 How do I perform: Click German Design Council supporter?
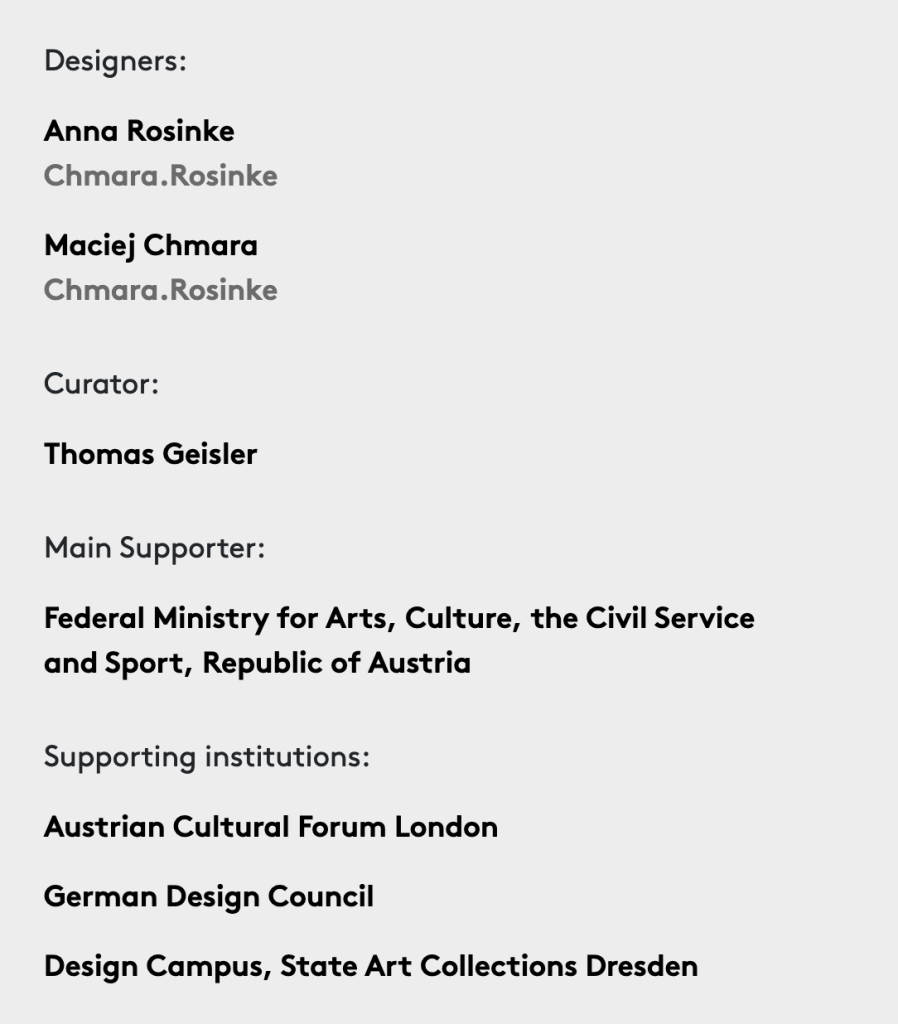[209, 897]
